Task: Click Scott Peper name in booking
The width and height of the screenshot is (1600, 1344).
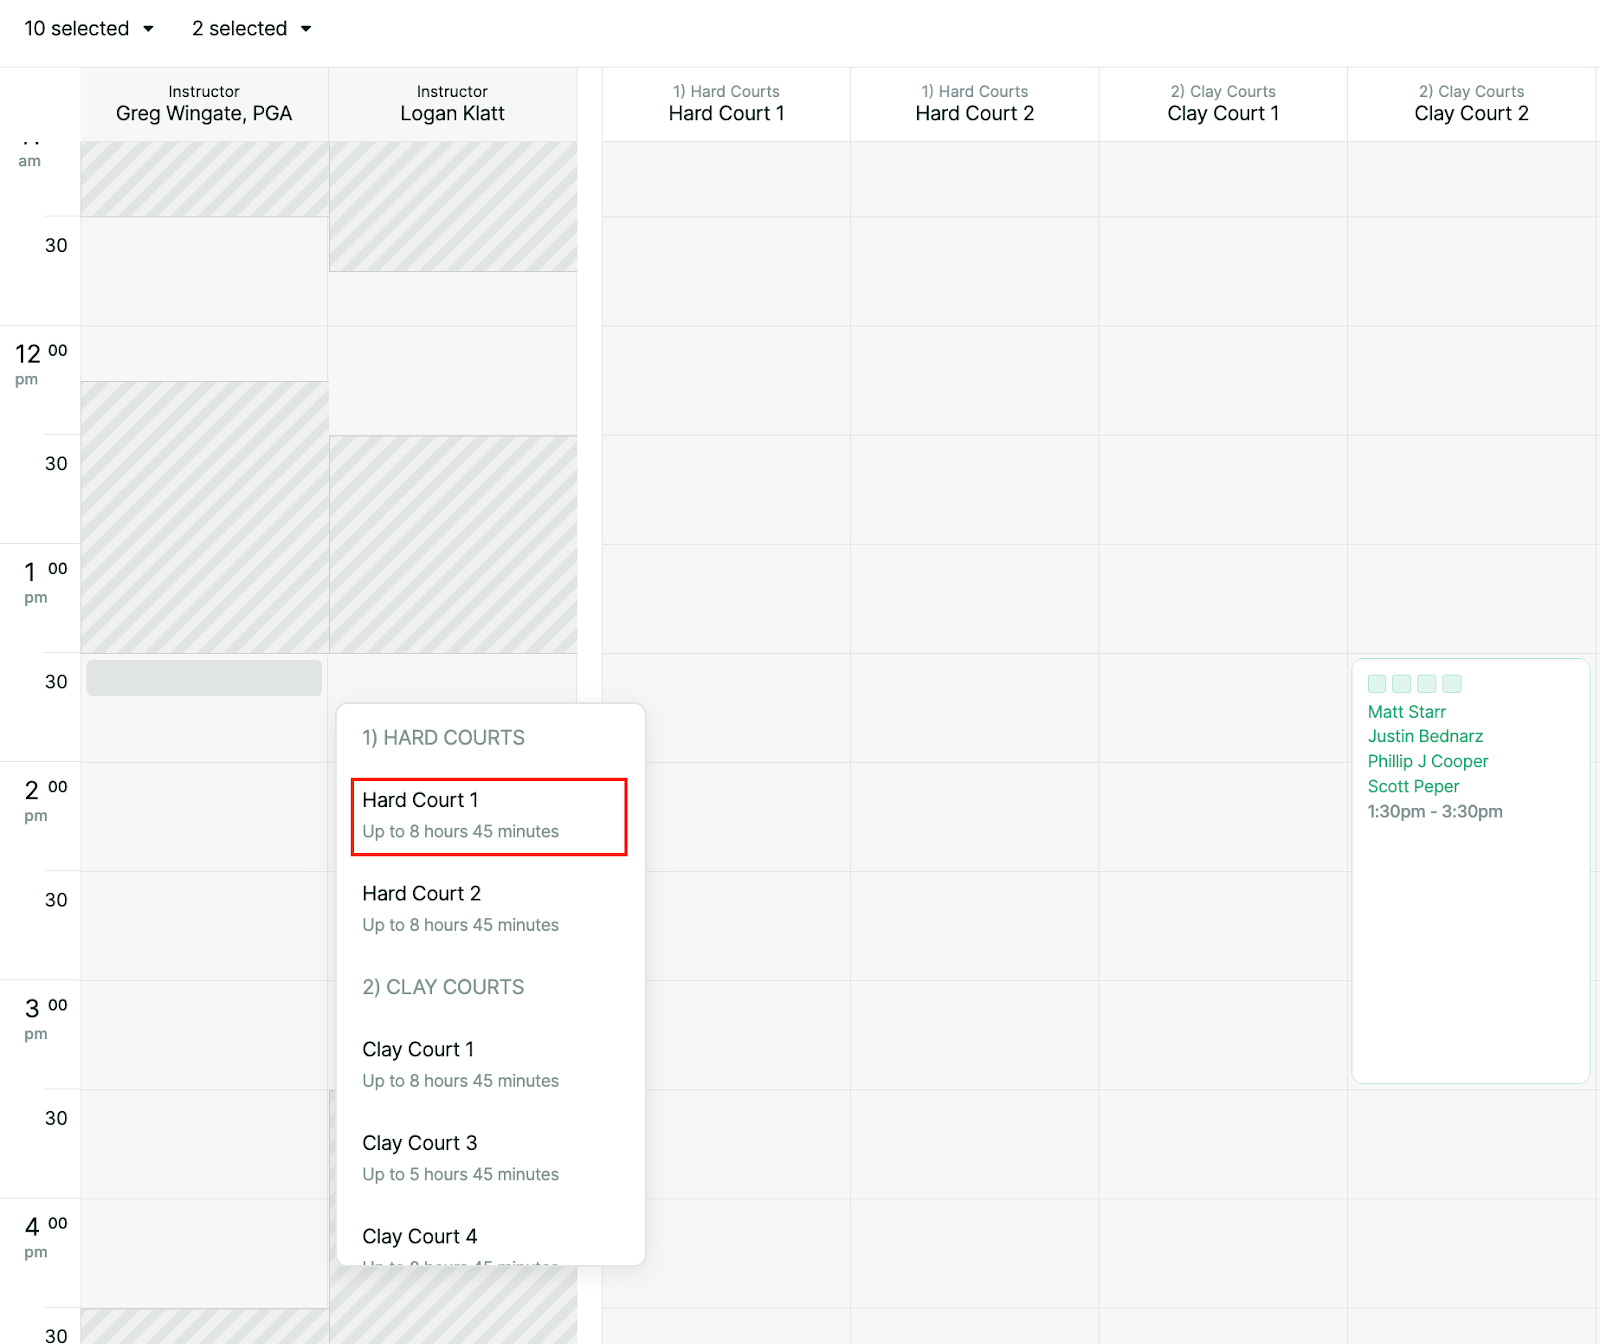Action: (x=1413, y=786)
